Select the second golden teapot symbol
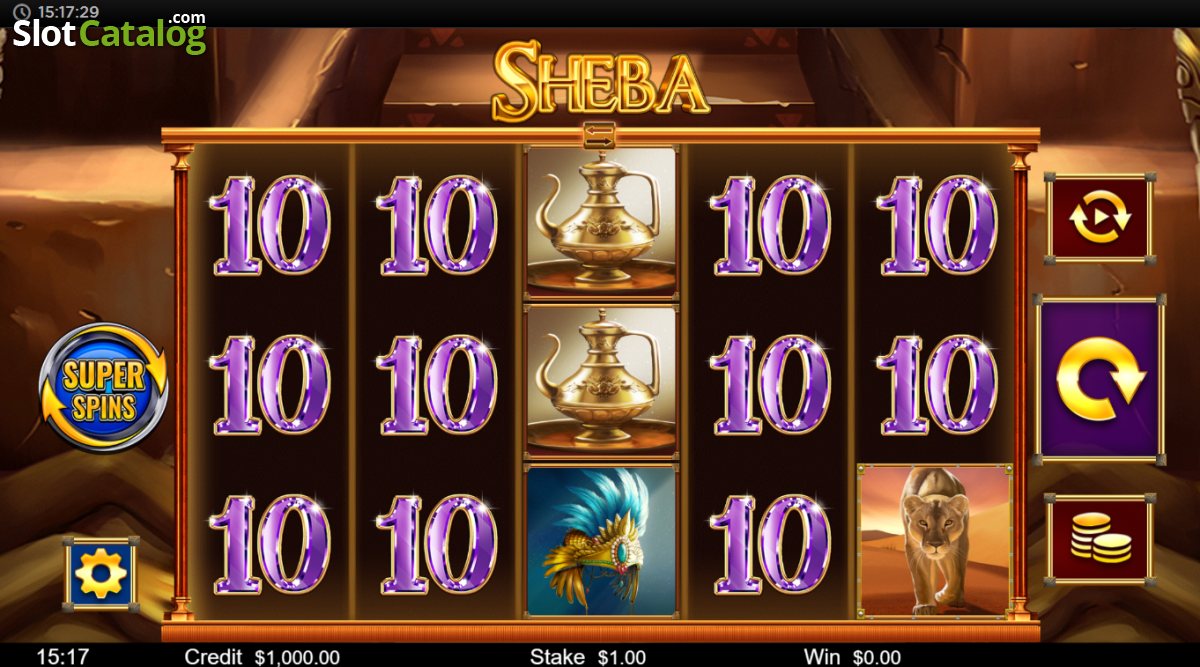 point(601,381)
